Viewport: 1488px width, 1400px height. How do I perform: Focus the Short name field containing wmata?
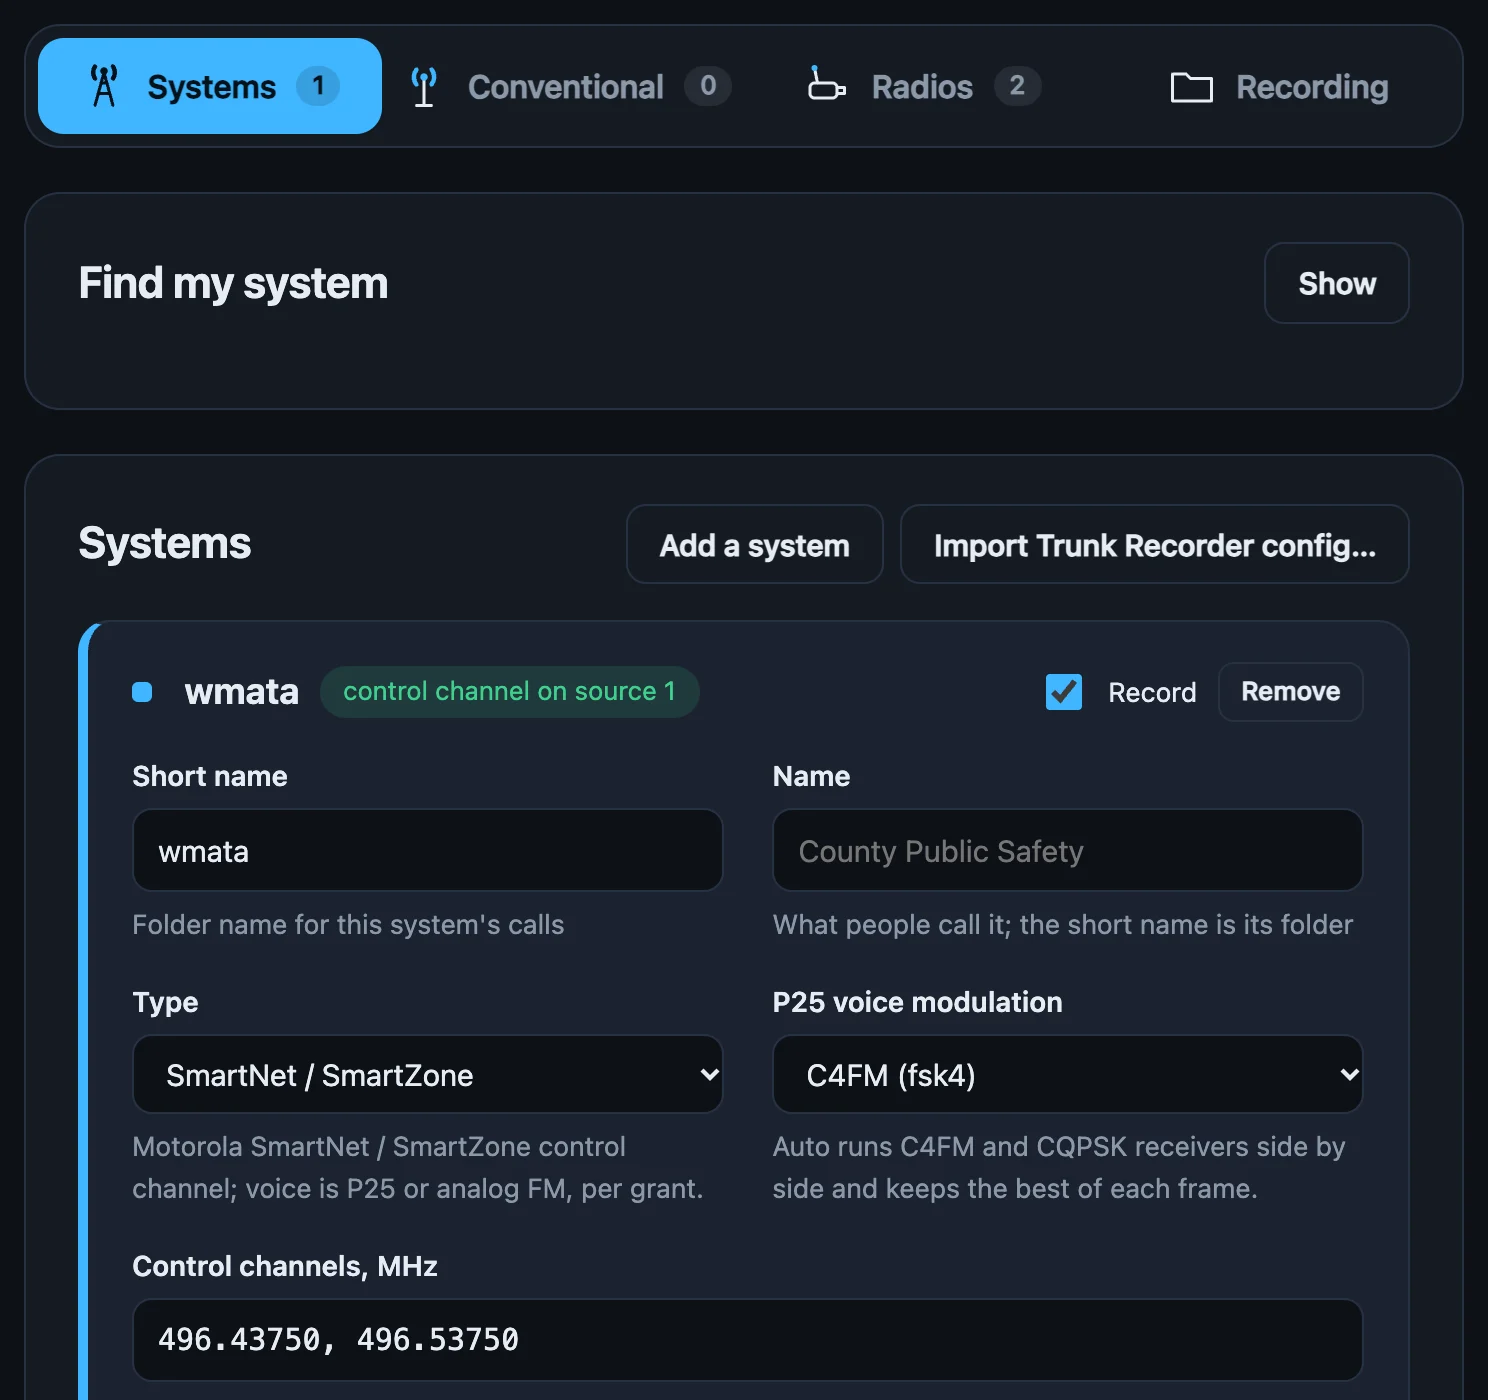tap(428, 851)
